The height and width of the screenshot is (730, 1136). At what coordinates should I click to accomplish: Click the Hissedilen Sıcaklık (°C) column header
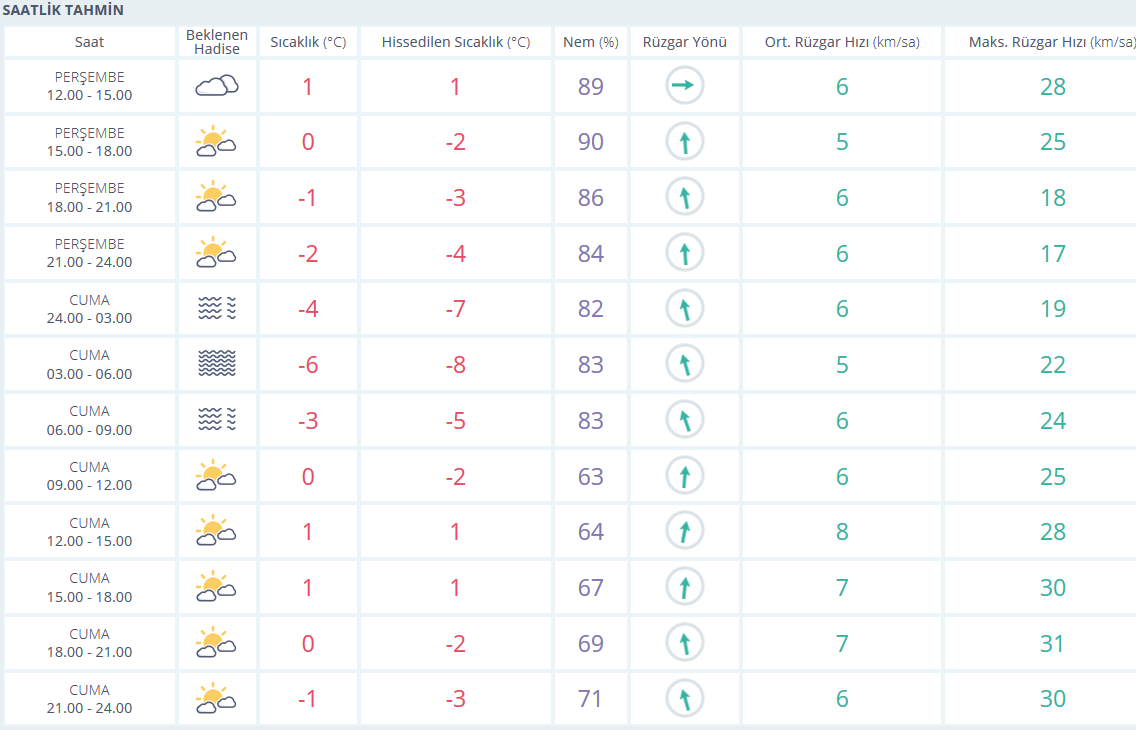pos(455,42)
